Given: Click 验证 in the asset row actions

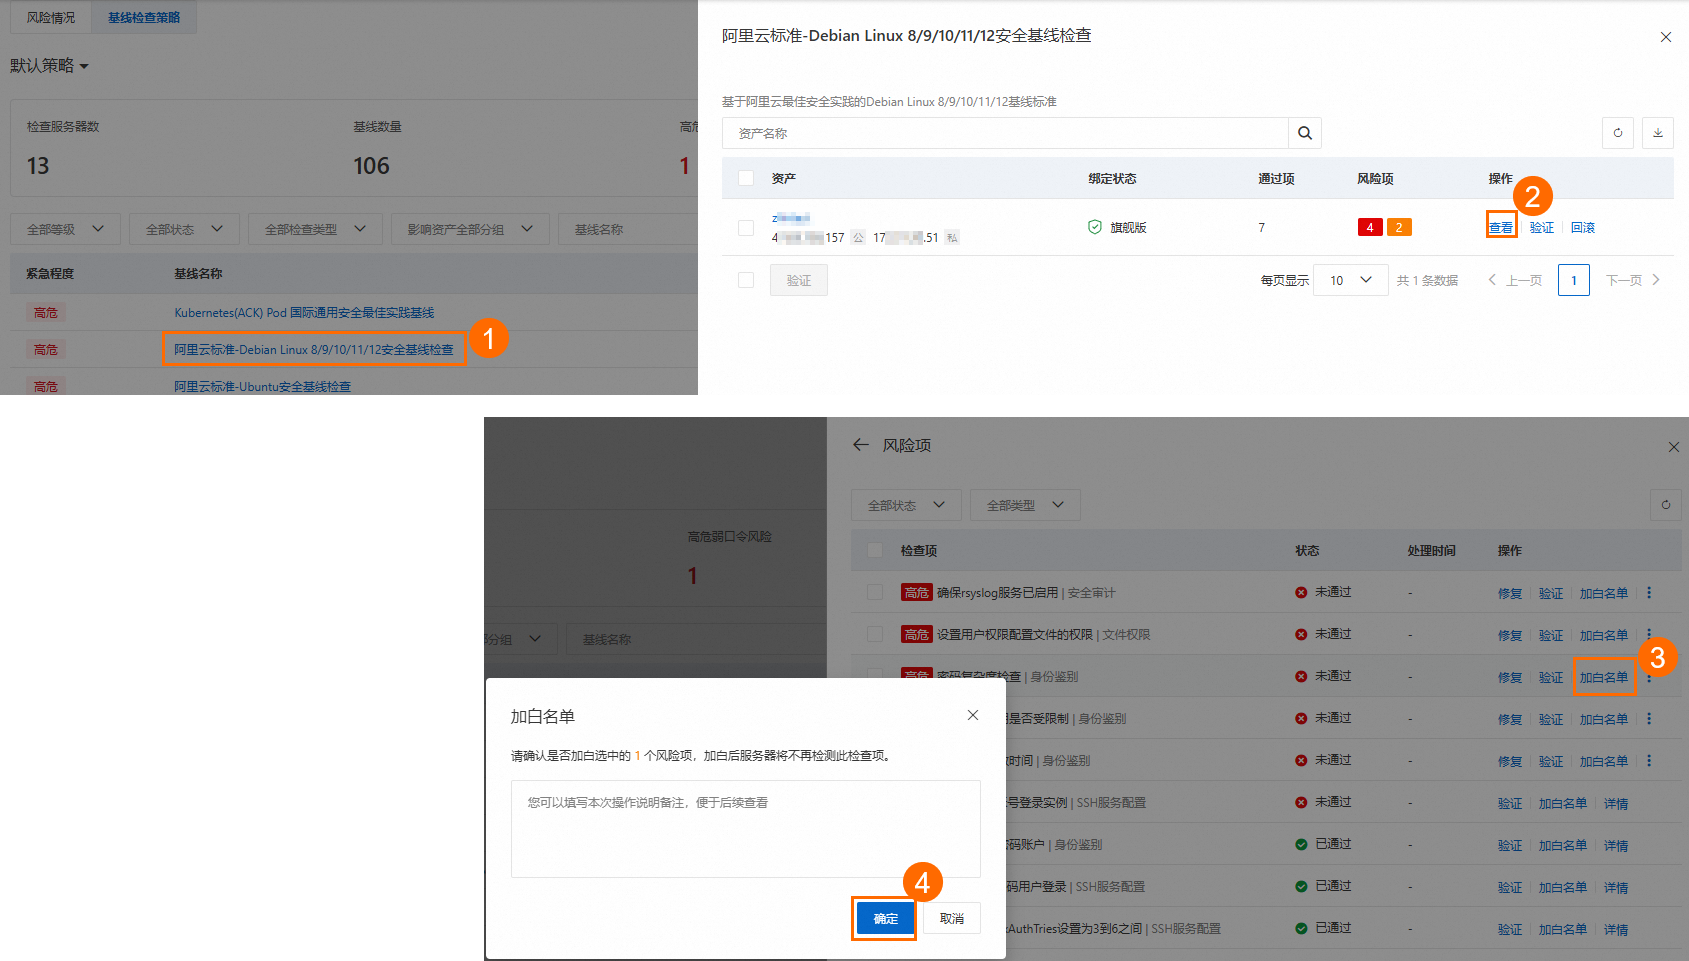Looking at the screenshot, I should 1542,228.
